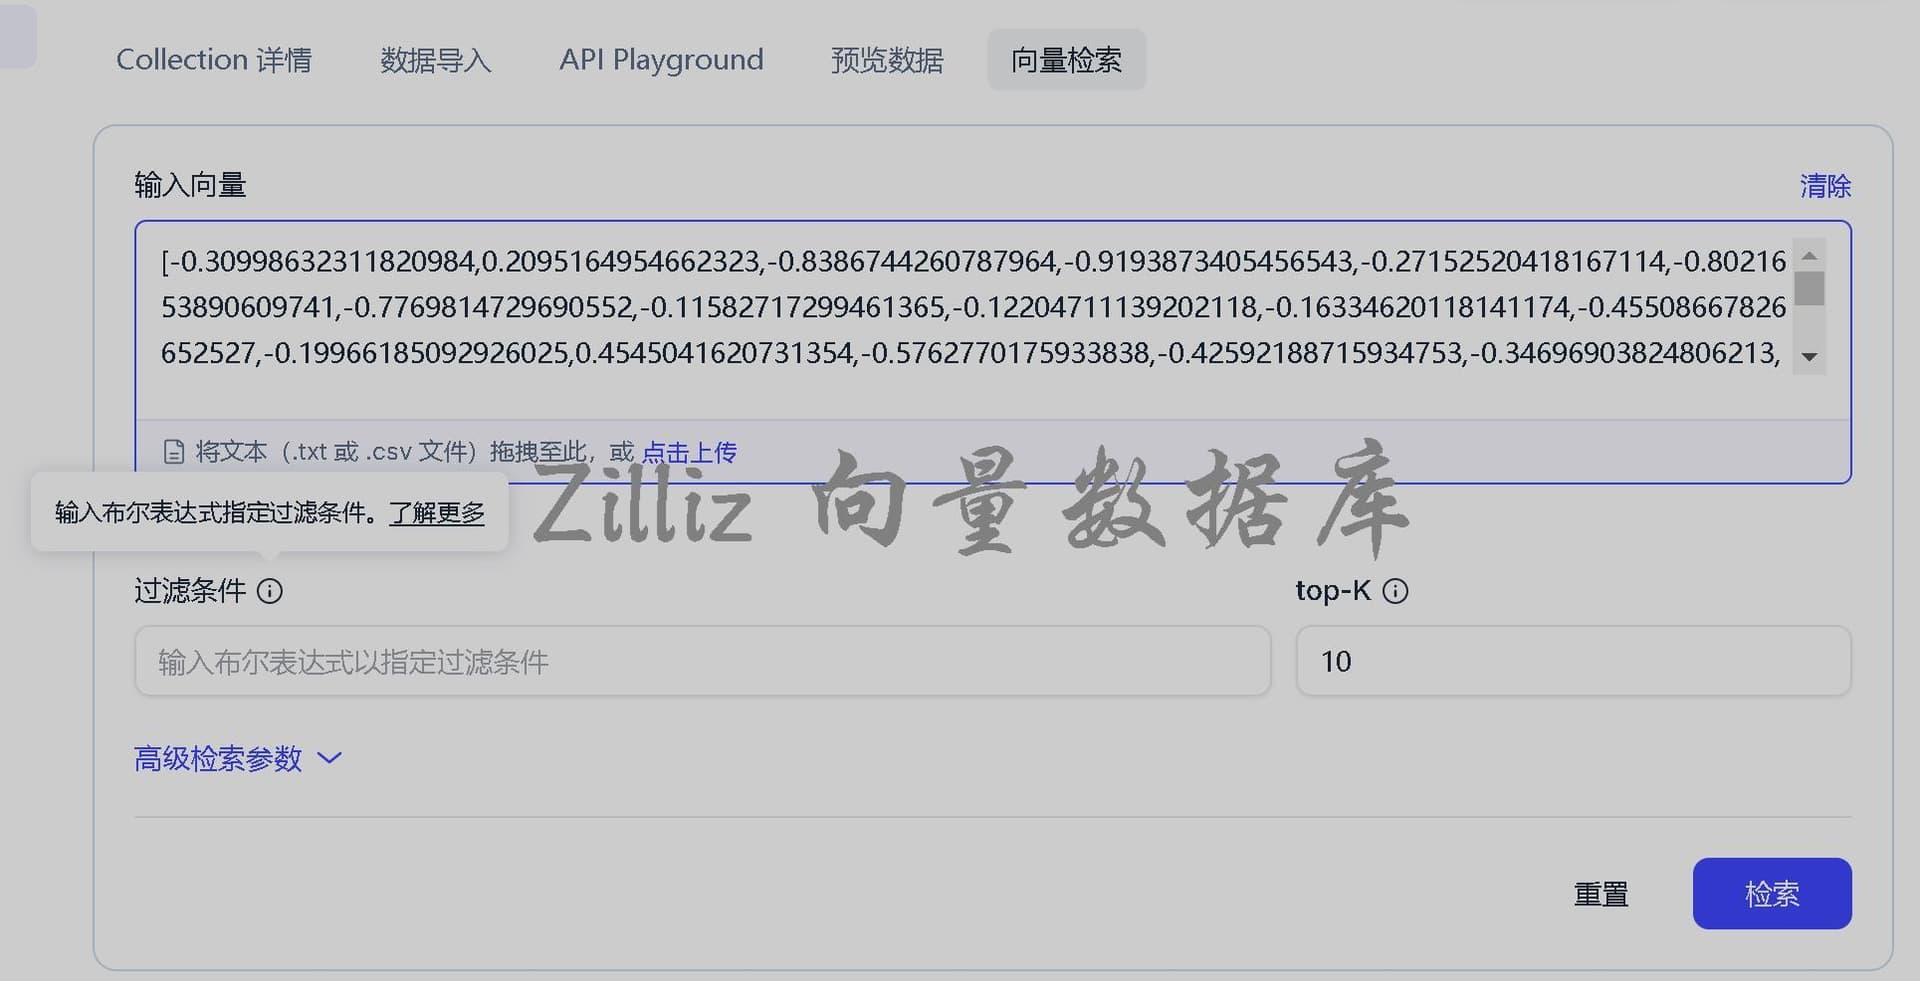Click the vector box scrollbar up arrow
This screenshot has width=1920, height=981.
tap(1809, 256)
